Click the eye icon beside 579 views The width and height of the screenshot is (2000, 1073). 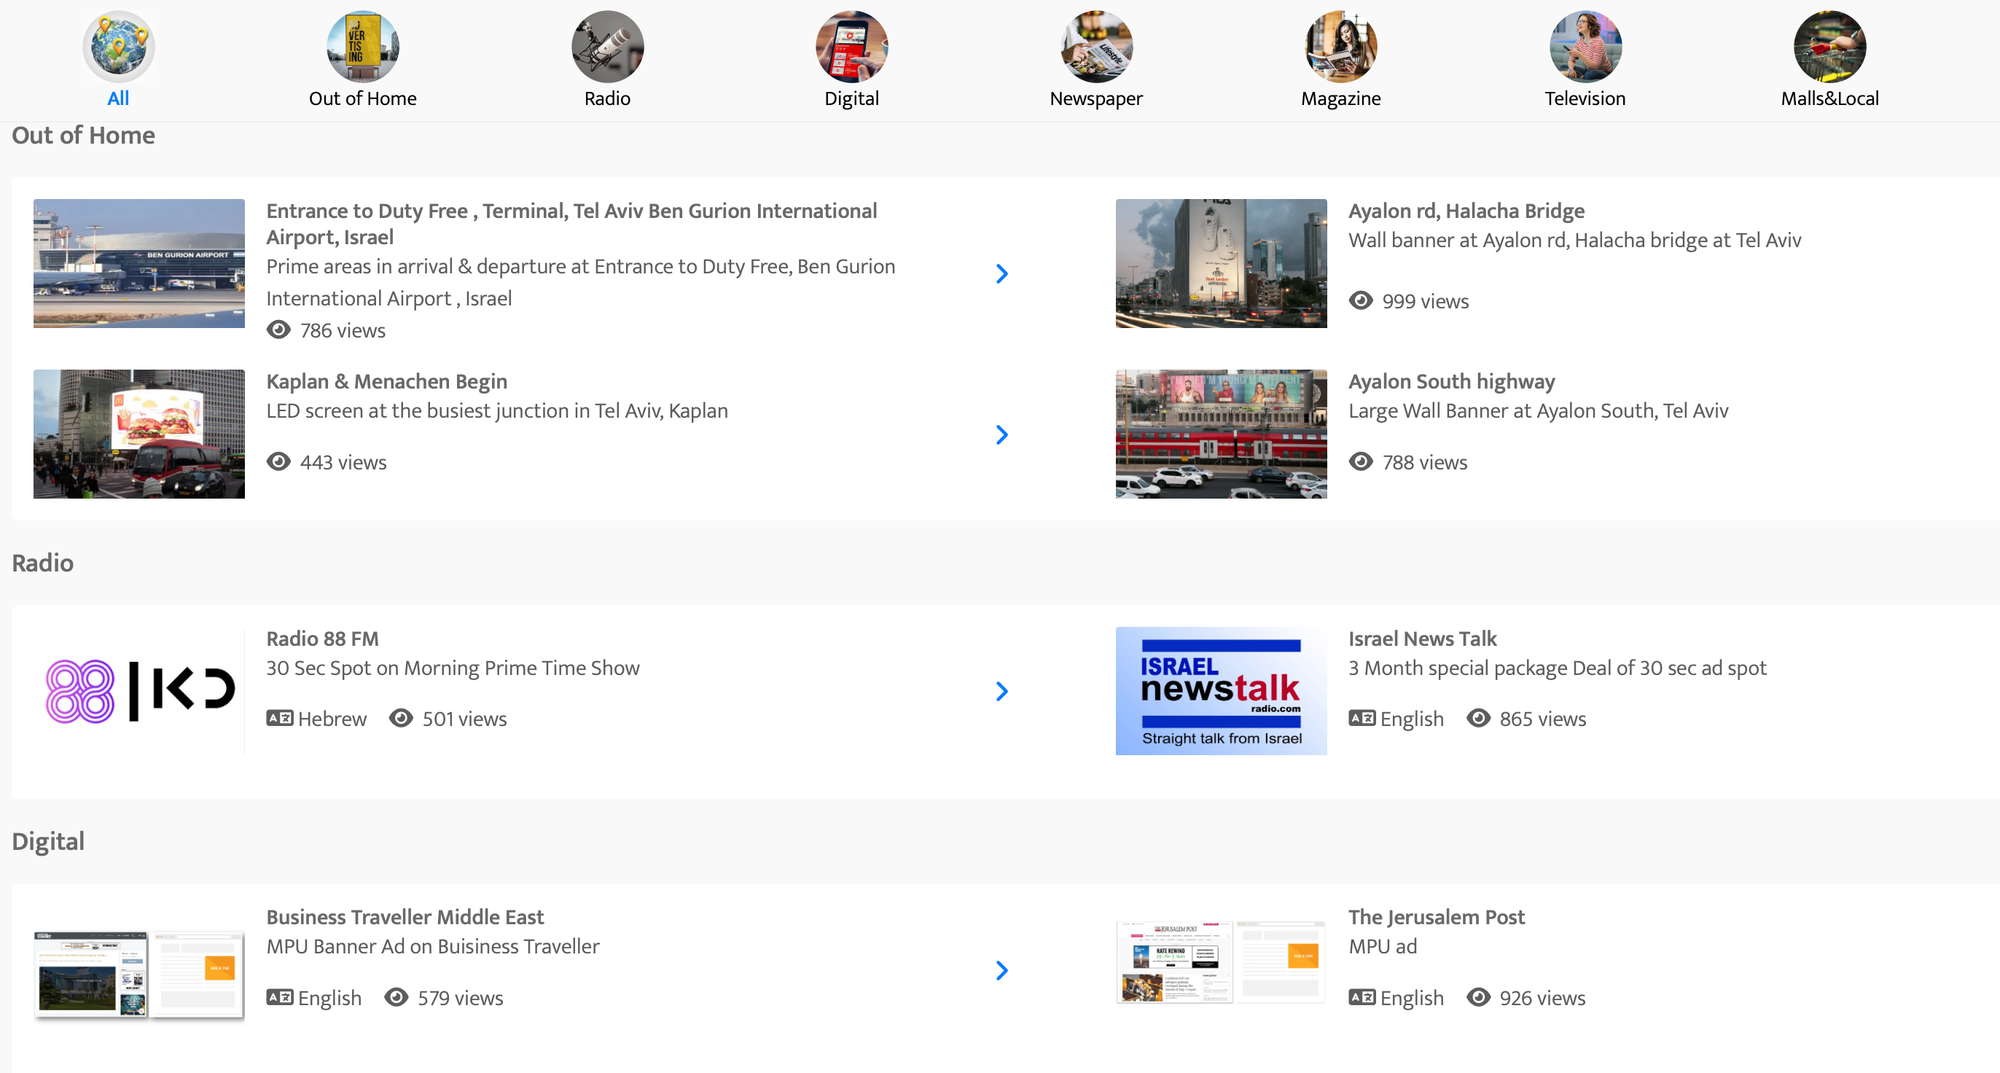[397, 997]
